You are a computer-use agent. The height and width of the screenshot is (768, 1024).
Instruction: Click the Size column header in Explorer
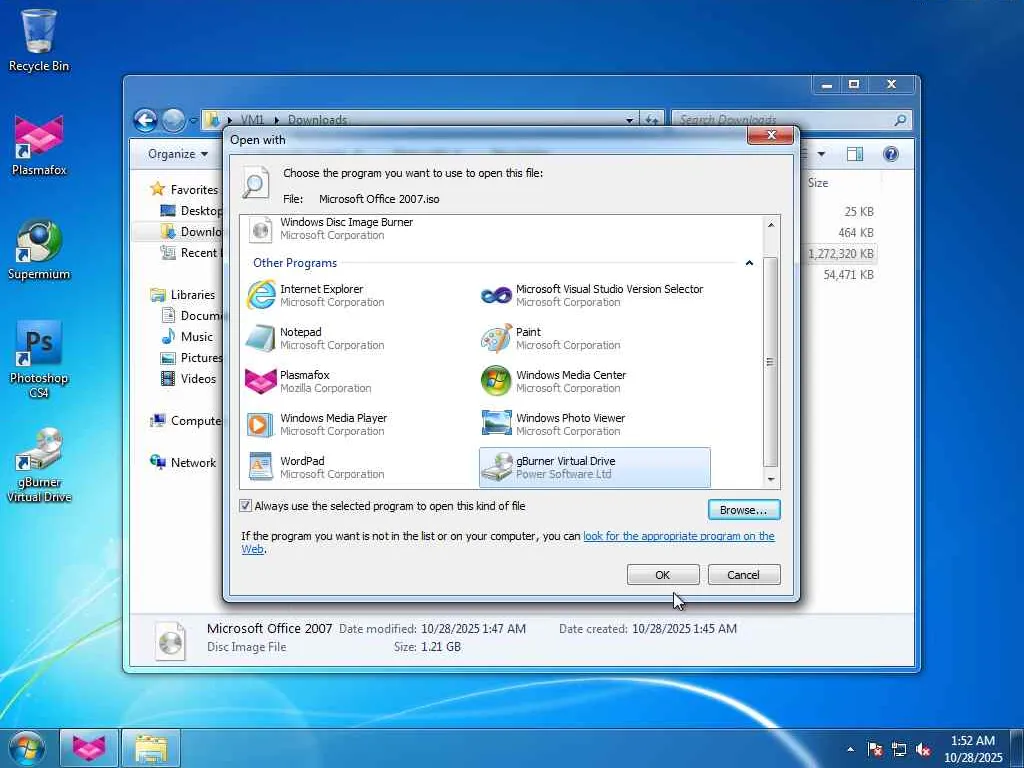click(818, 183)
